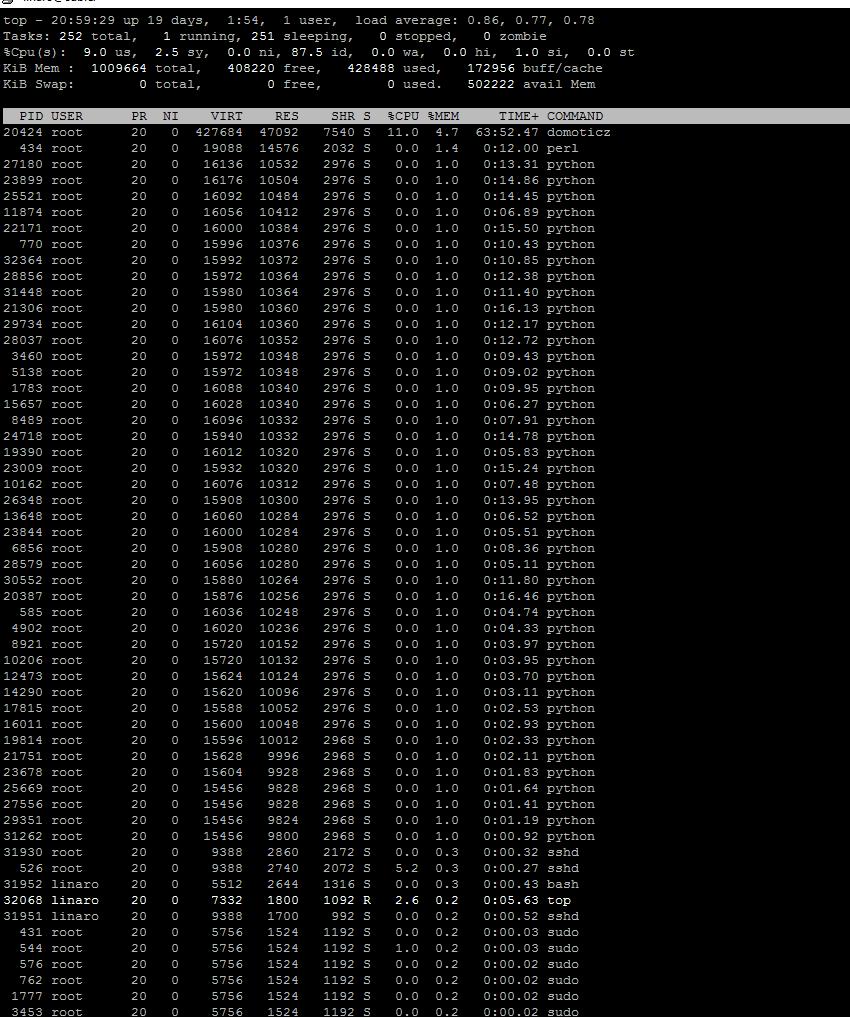Click the 251 sleeping tasks value
Screen dimensions: 850x1017
263,36
